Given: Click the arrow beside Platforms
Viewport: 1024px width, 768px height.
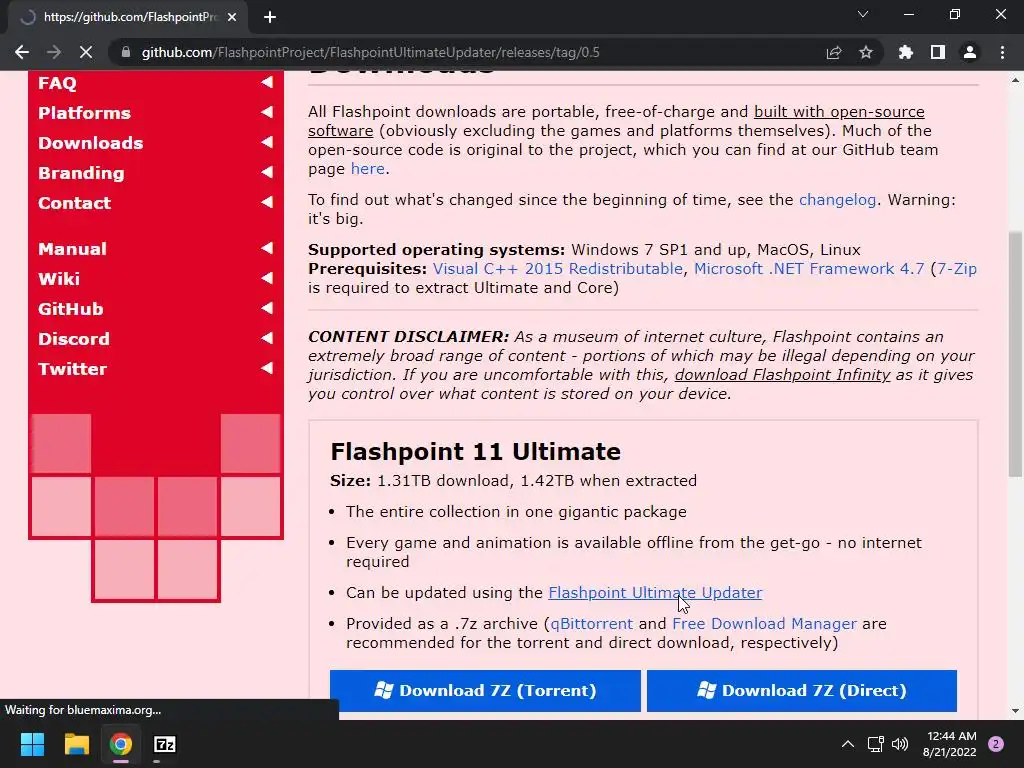Looking at the screenshot, I should pyautogui.click(x=266, y=112).
